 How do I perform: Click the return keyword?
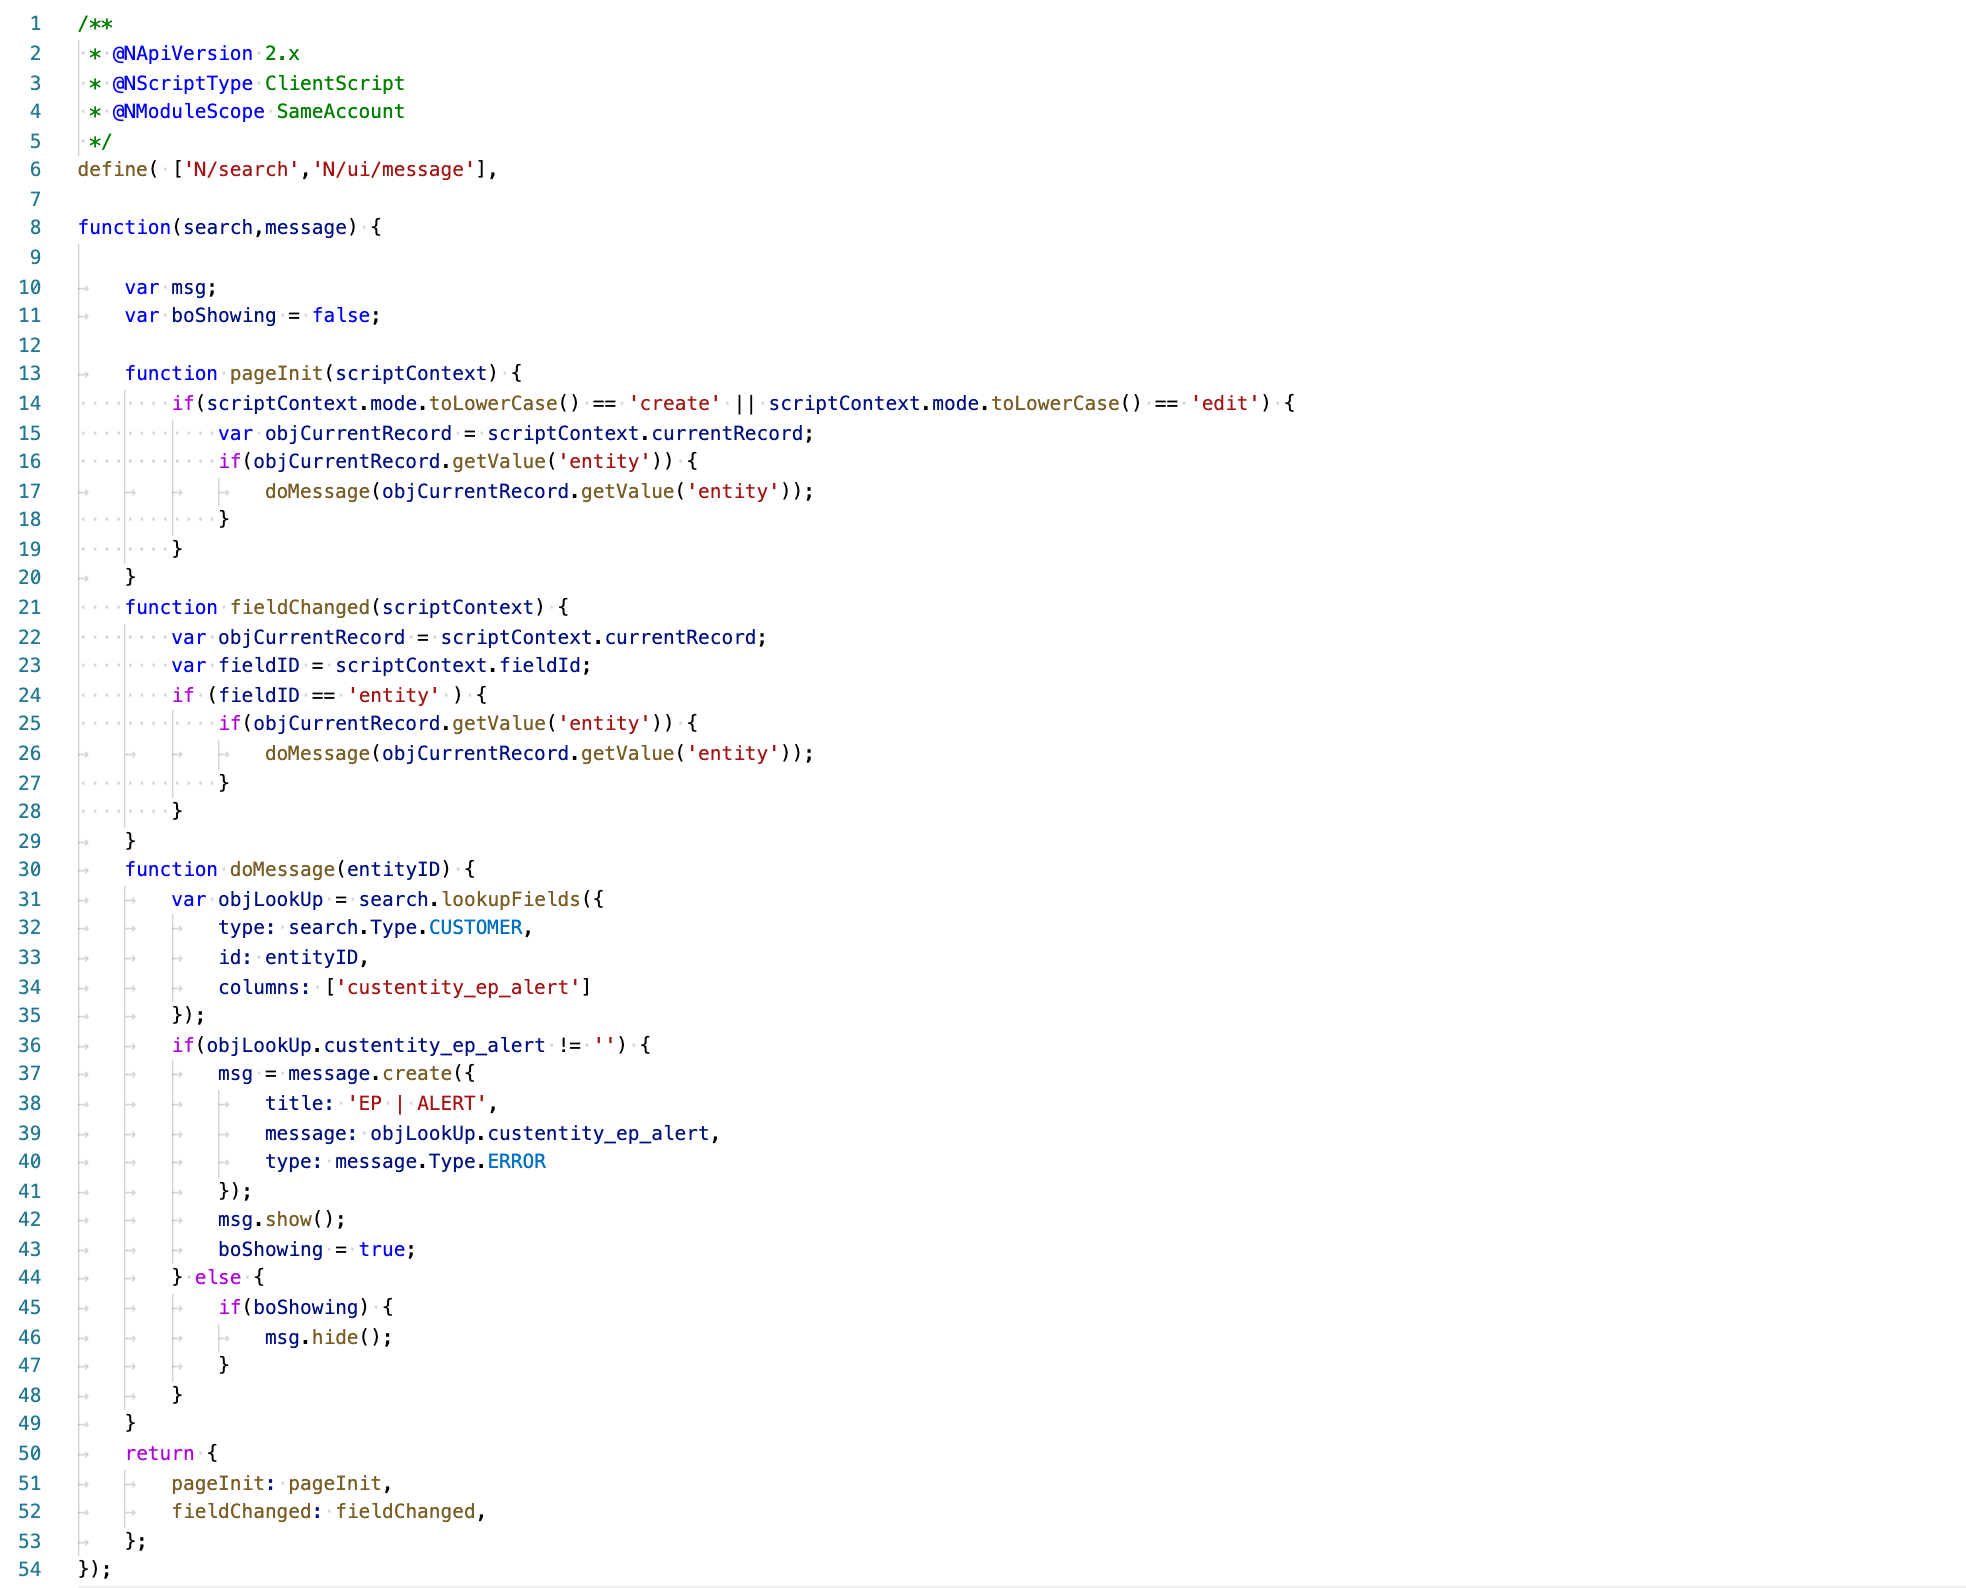point(159,1454)
